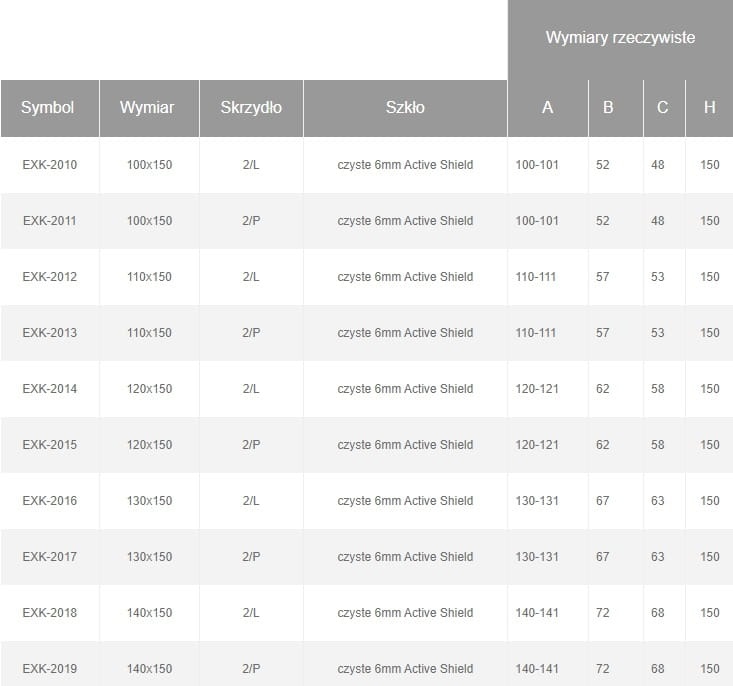
Task: Select the EXK-2019 symbol cell
Action: click(x=50, y=669)
